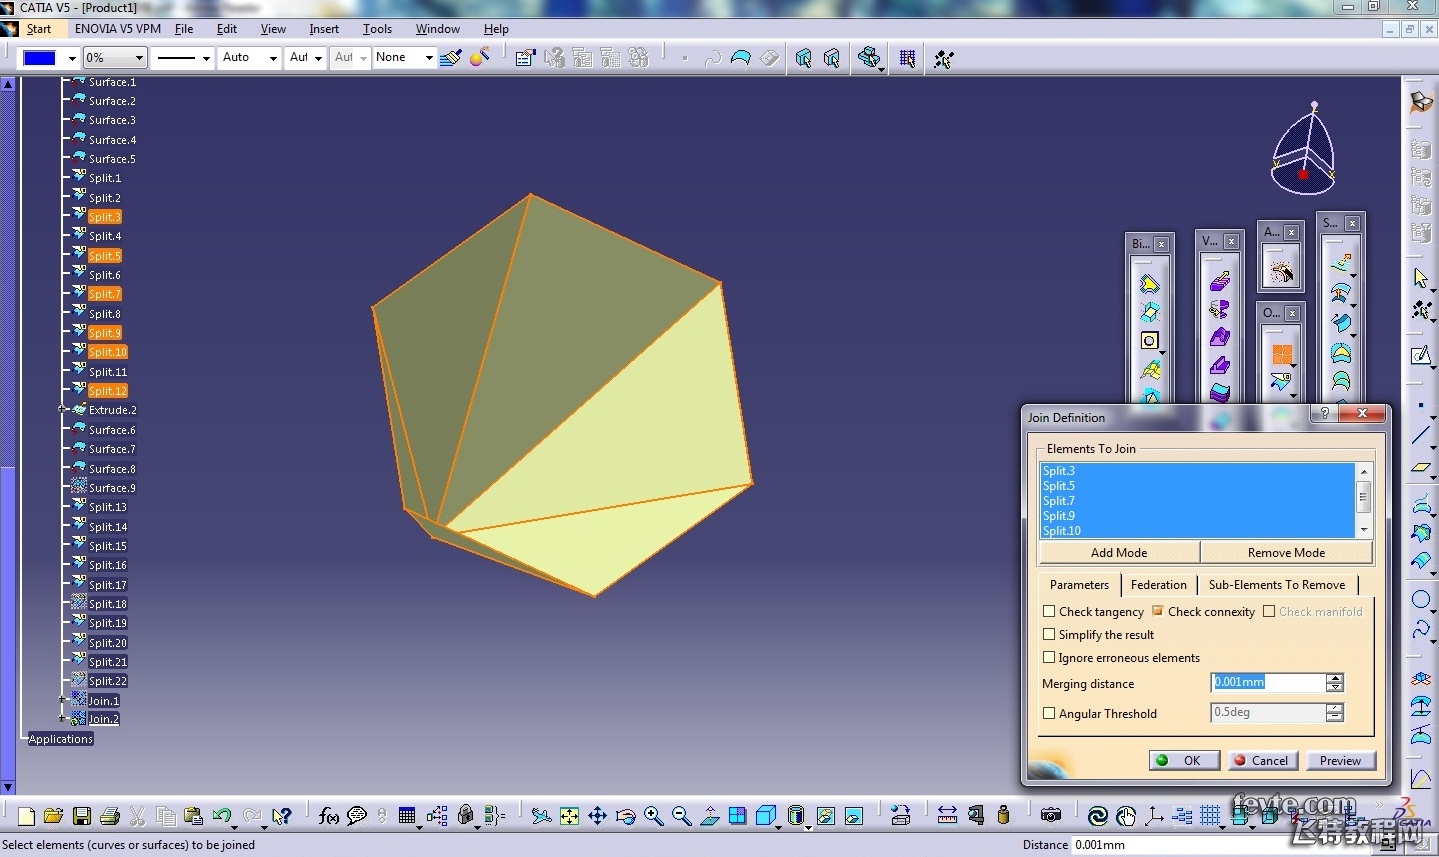This screenshot has width=1439, height=857.
Task: Click the Apply Material sphere icon
Action: pyautogui.click(x=480, y=58)
